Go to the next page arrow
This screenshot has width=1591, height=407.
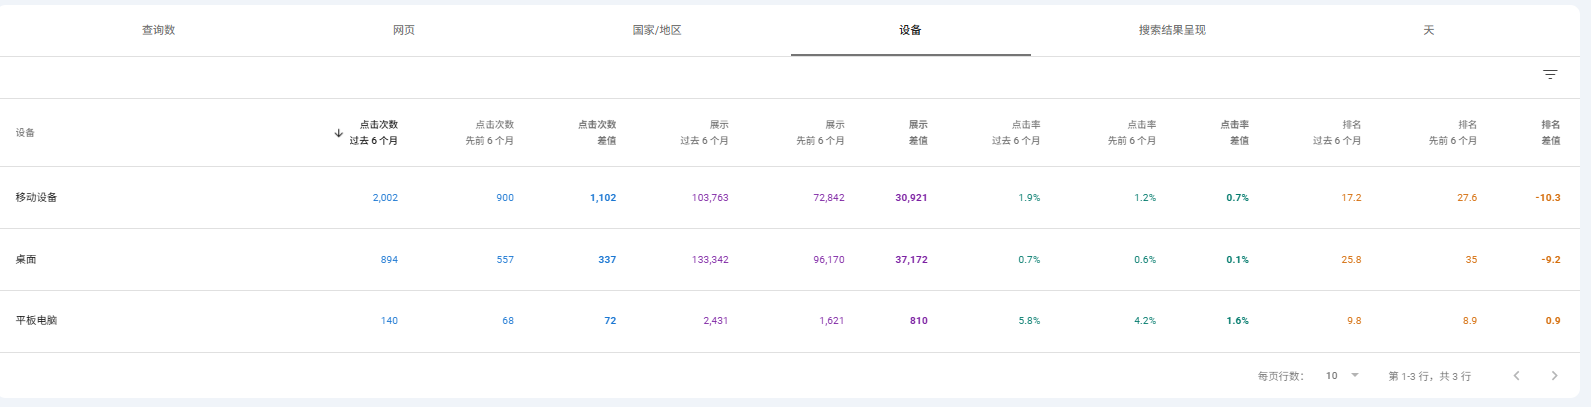click(1554, 376)
